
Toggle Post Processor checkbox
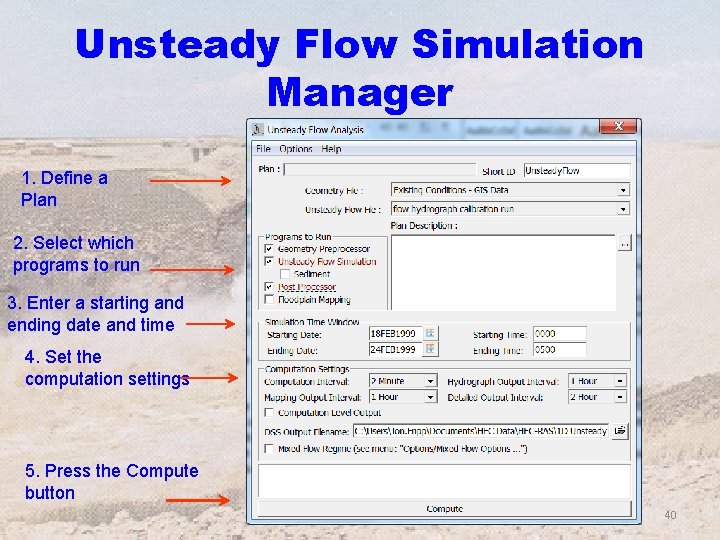click(x=270, y=287)
